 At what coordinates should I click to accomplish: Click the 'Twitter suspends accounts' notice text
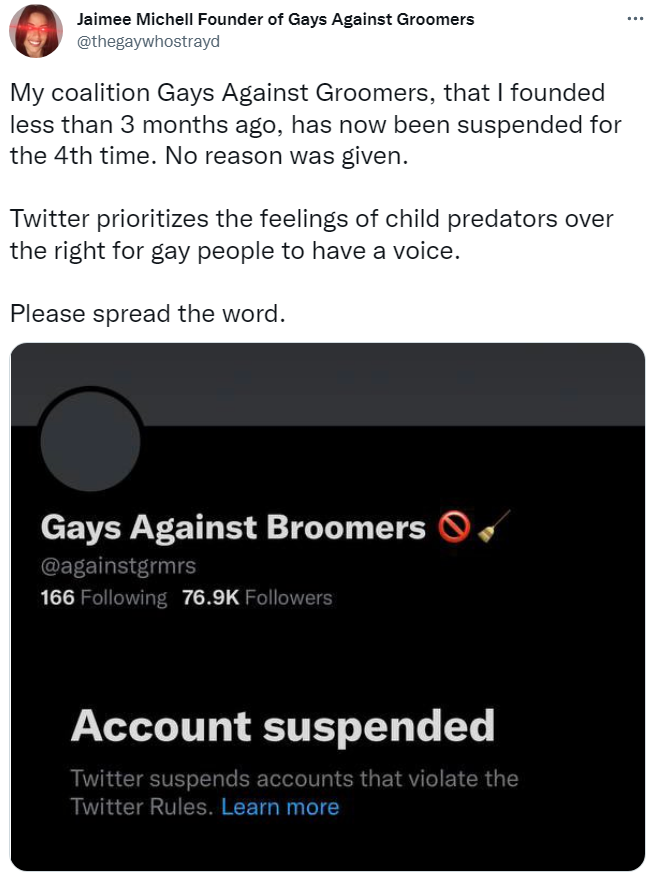pos(294,779)
